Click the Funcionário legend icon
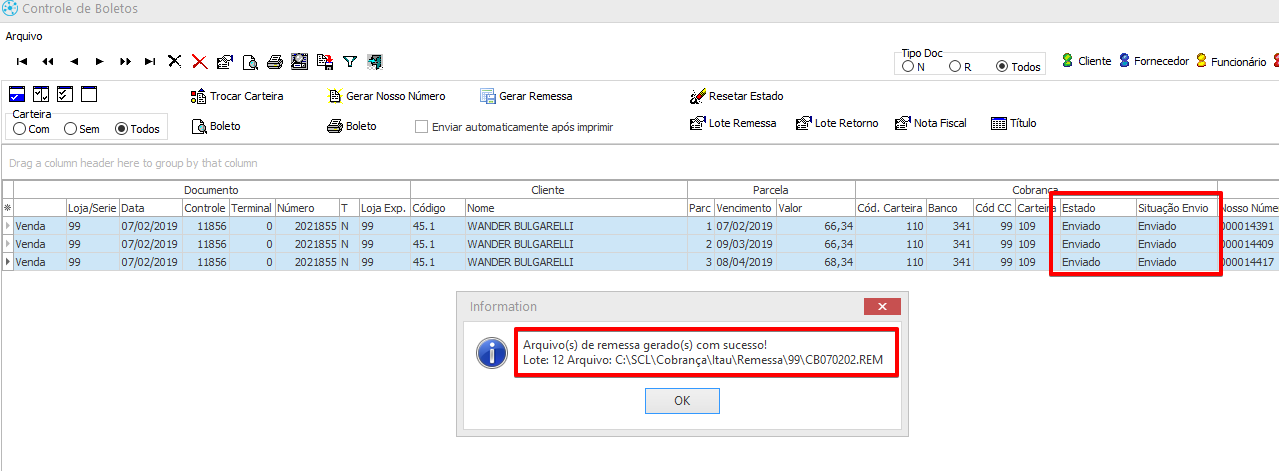Screen dimensions: 1279x471 tap(1201, 61)
